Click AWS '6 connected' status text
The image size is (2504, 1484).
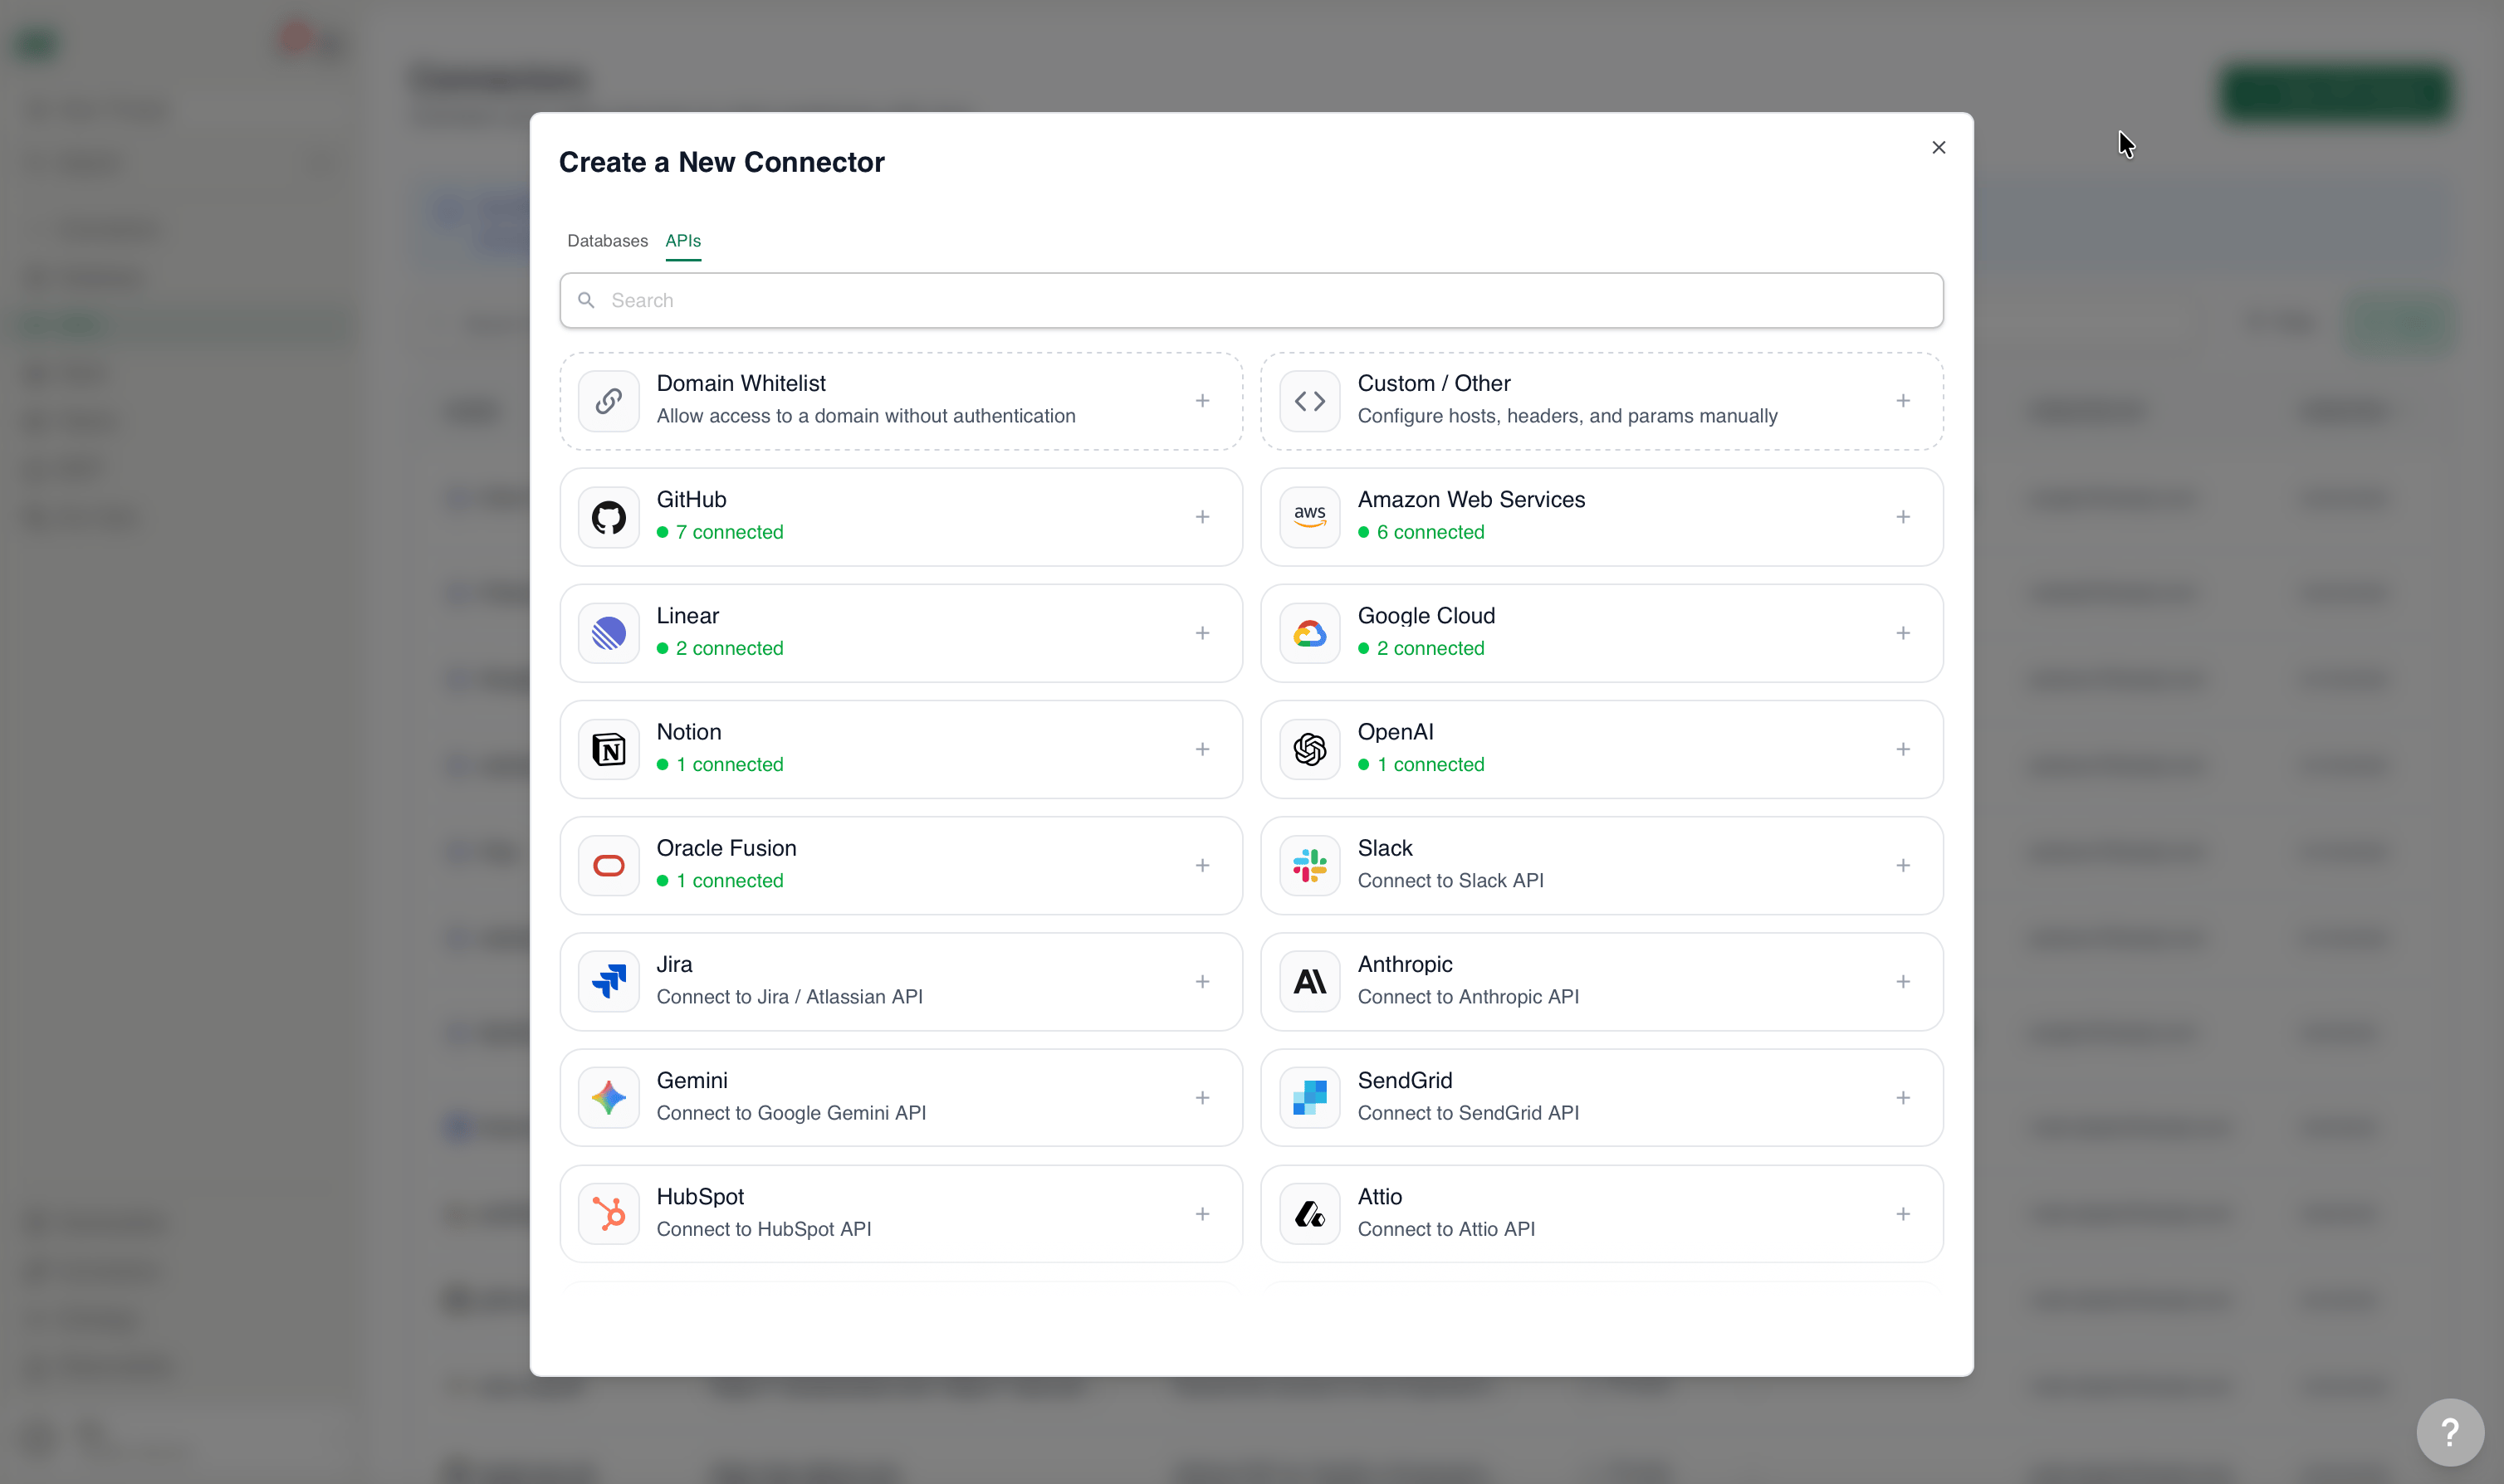pos(1421,532)
